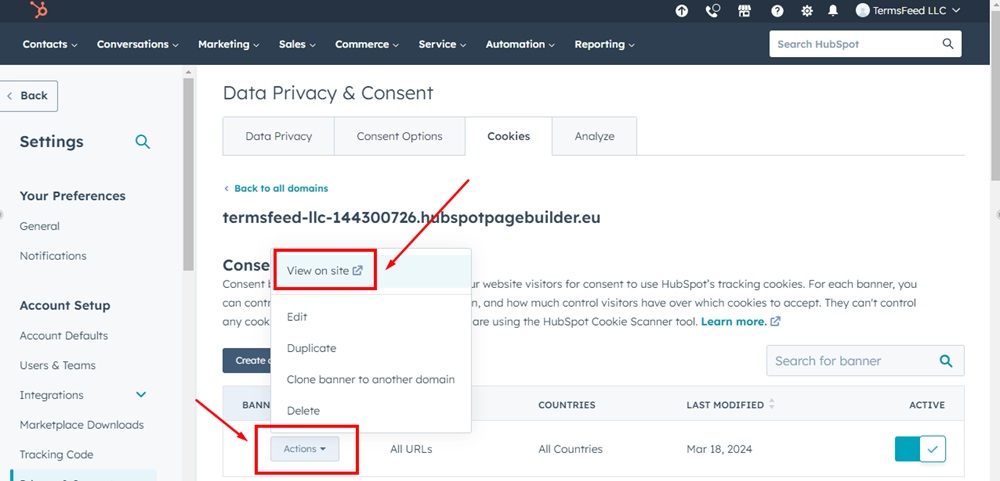Click the Learn more link
1000x481 pixels.
pos(733,322)
